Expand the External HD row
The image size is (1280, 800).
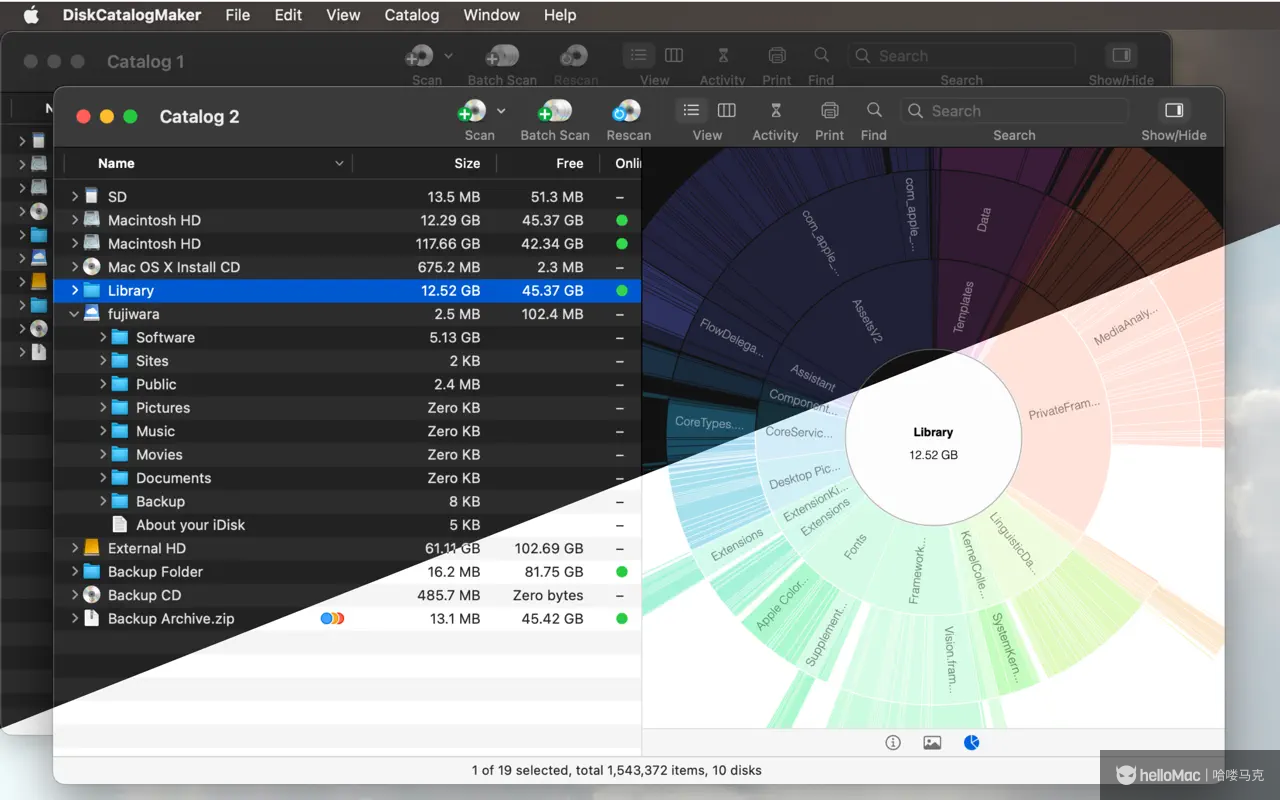[x=74, y=548]
